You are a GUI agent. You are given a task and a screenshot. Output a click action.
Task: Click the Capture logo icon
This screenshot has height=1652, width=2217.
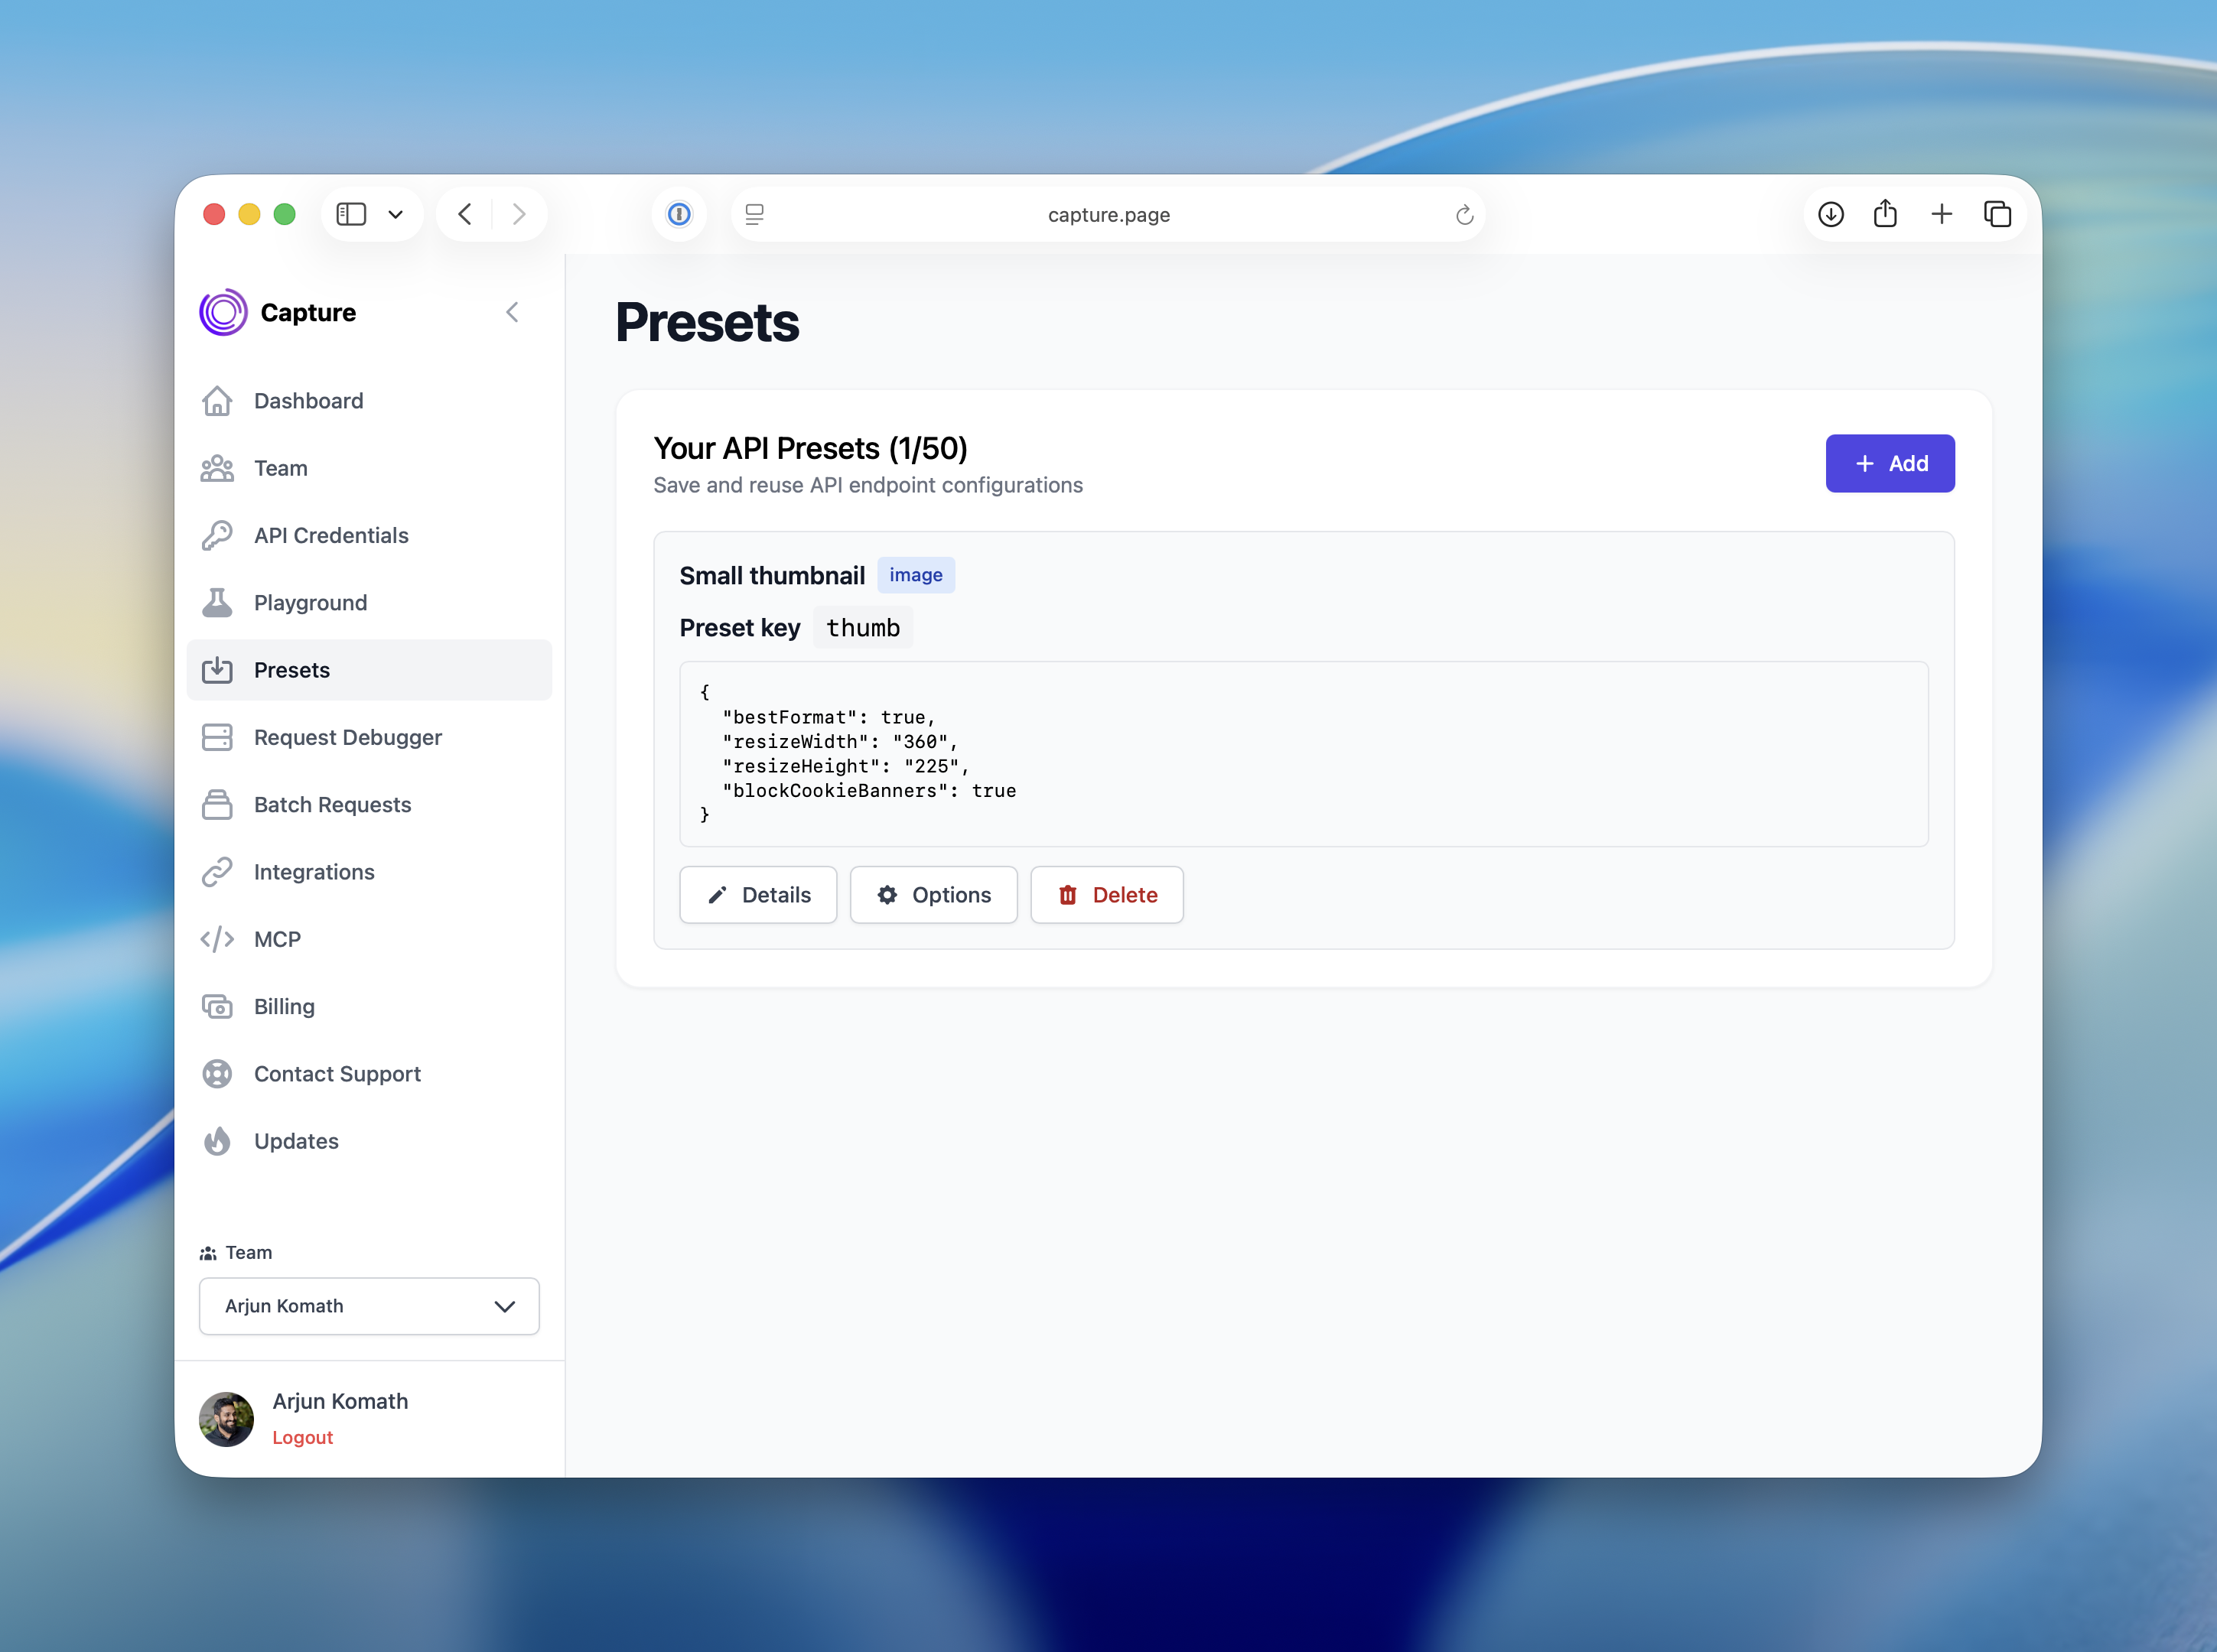point(223,313)
